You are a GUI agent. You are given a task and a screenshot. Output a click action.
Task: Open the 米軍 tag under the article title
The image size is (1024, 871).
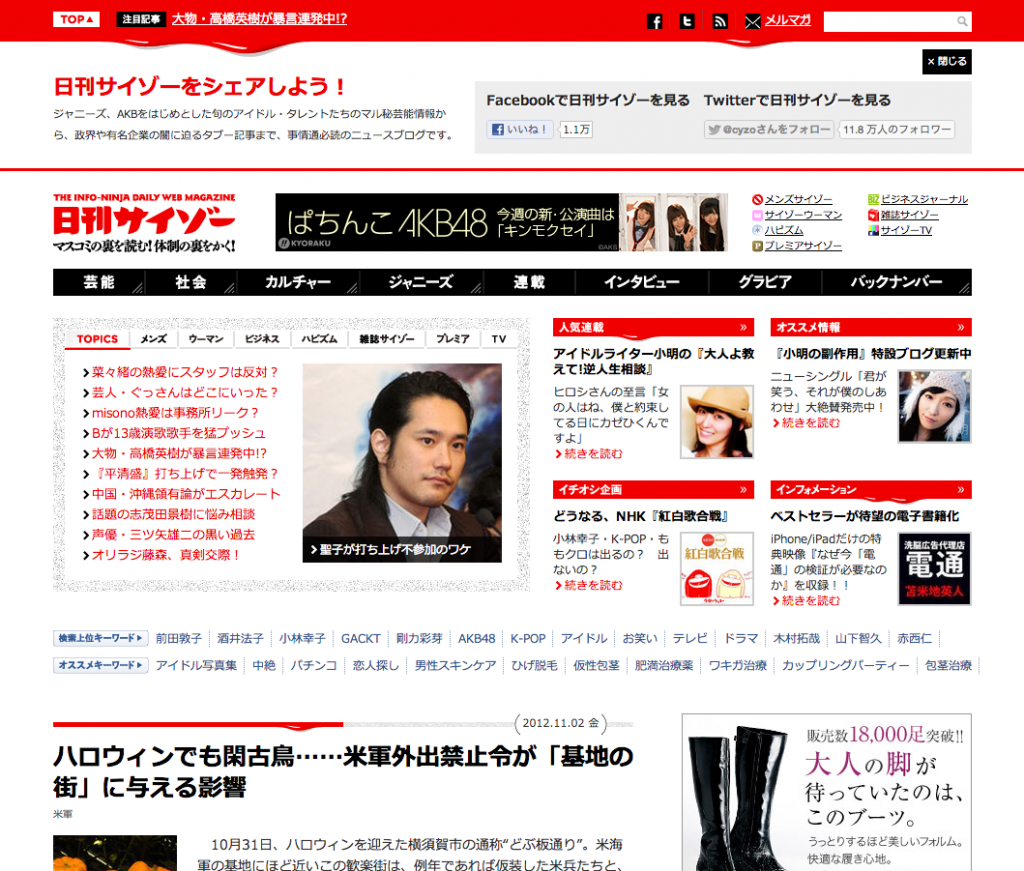63,814
